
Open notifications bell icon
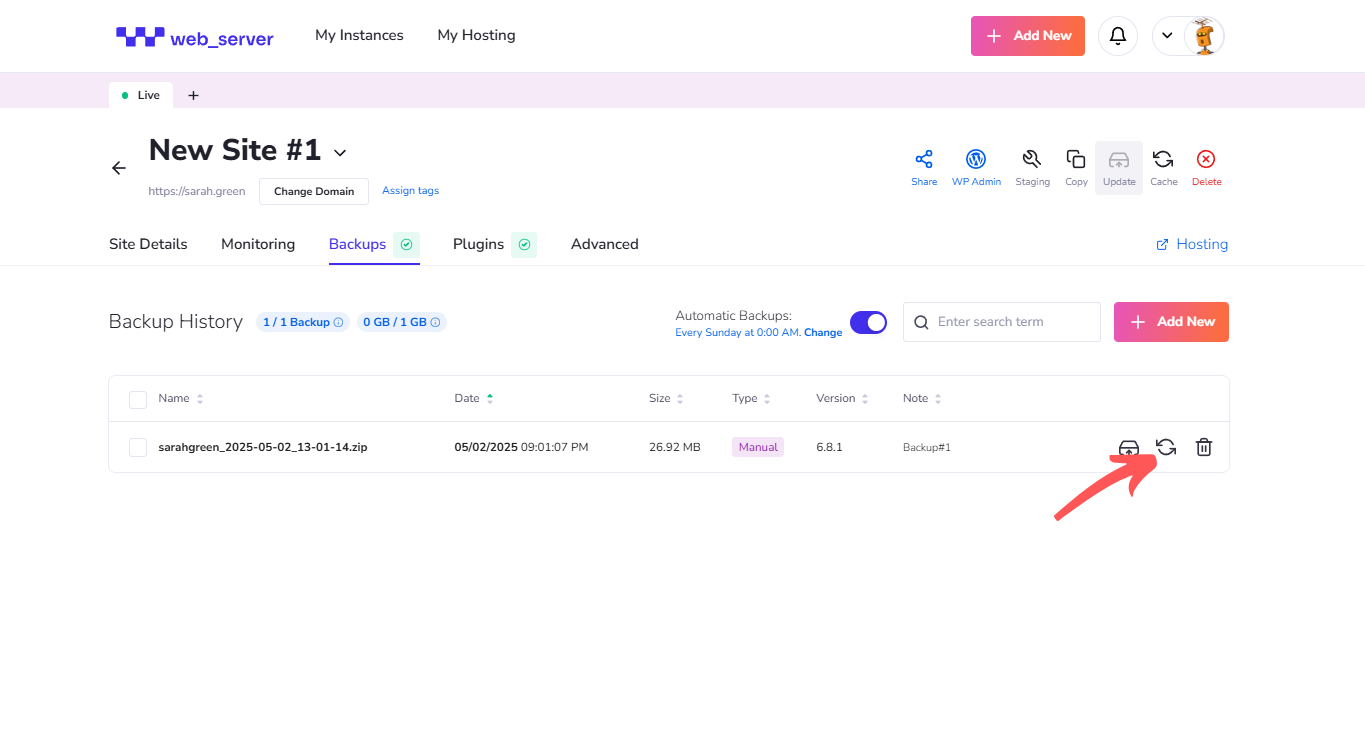(x=1118, y=36)
